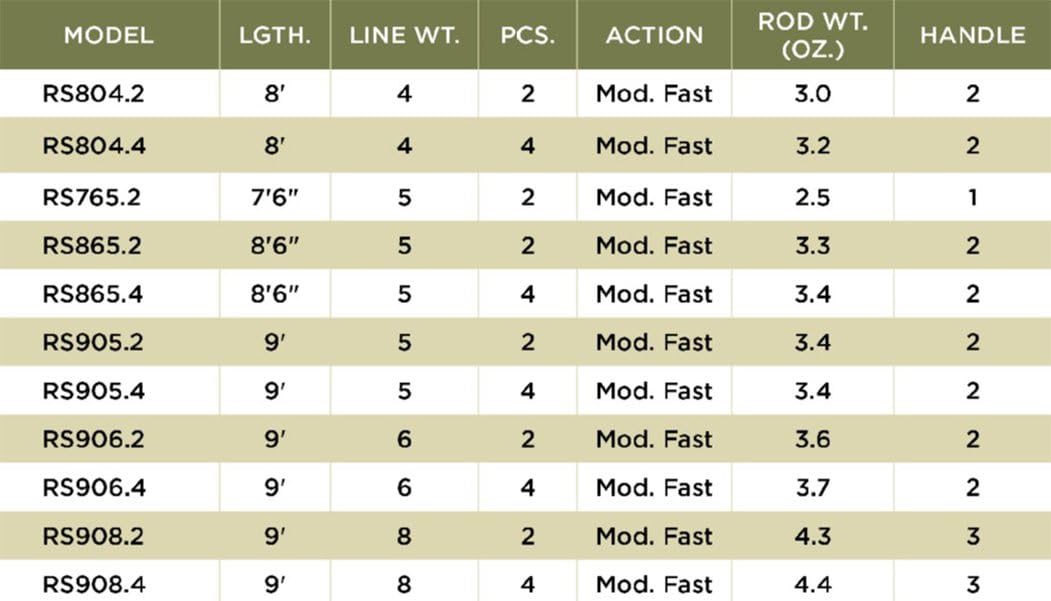Select the RS765.2 model cell
Viewport: 1051px width, 601px height.
coord(92,197)
